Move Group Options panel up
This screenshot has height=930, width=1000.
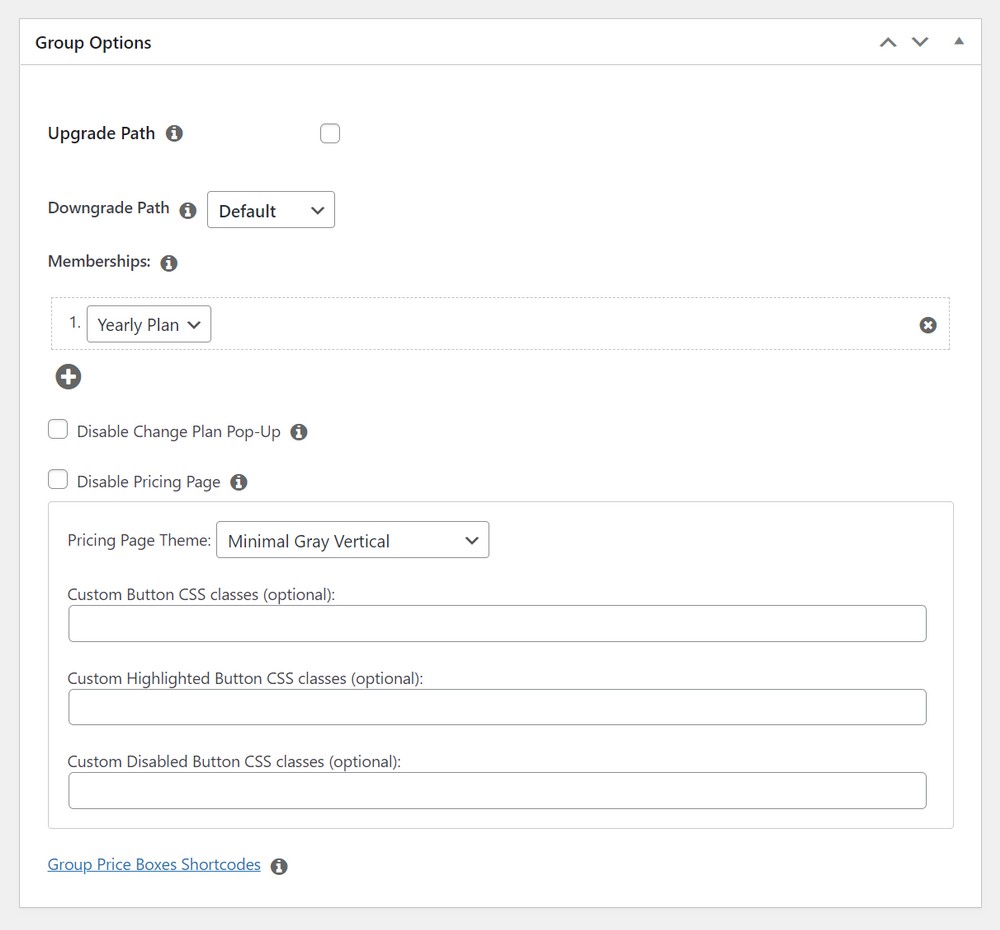888,42
